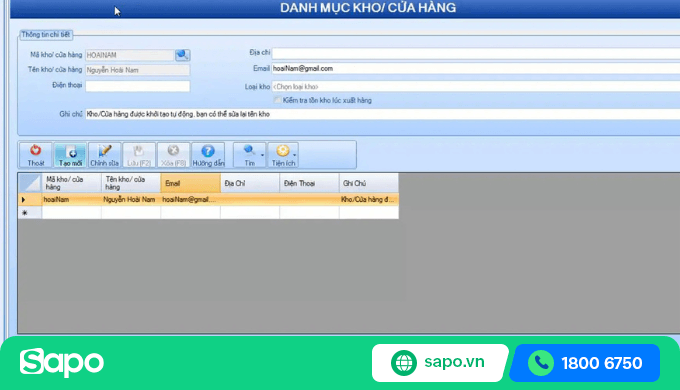The height and width of the screenshot is (390, 680).
Task: Select the hoaiNam cell in the grid
Action: click(x=72, y=200)
